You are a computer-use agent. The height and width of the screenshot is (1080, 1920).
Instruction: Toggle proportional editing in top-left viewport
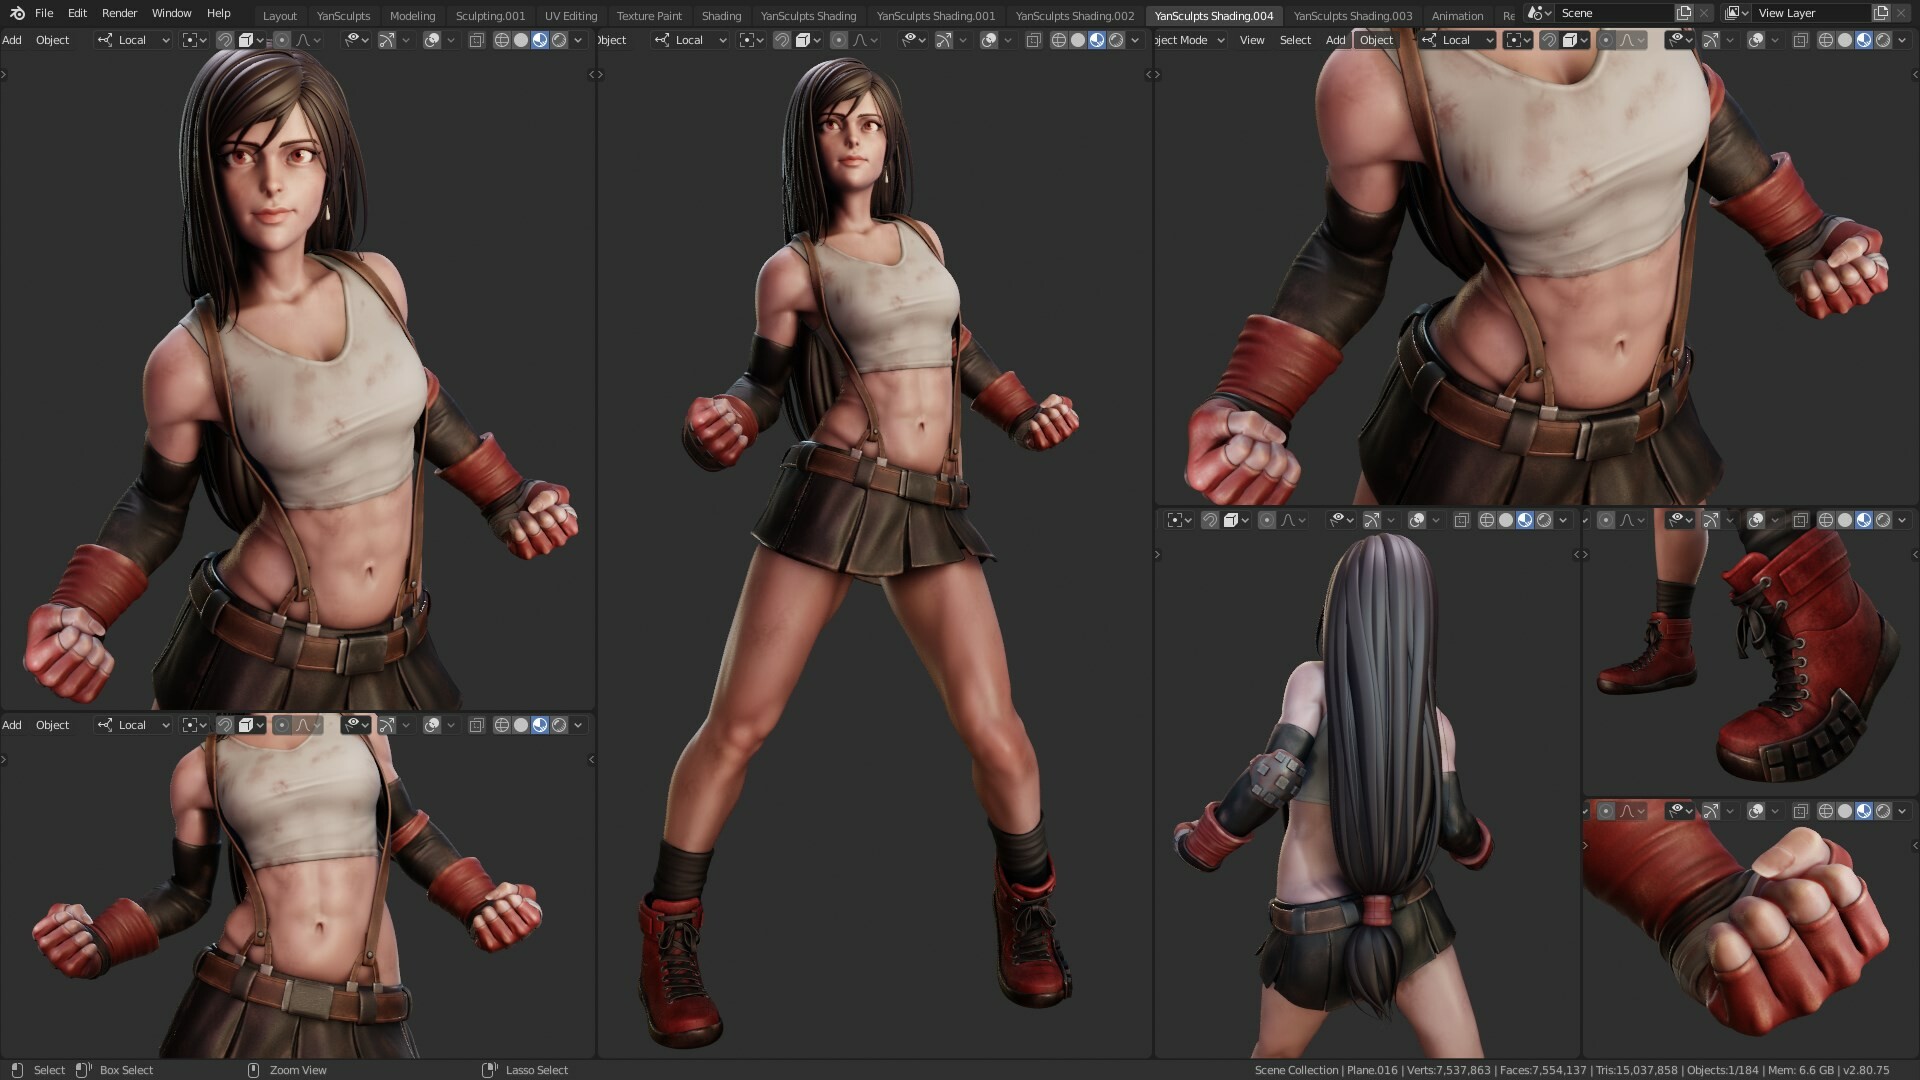coord(282,40)
